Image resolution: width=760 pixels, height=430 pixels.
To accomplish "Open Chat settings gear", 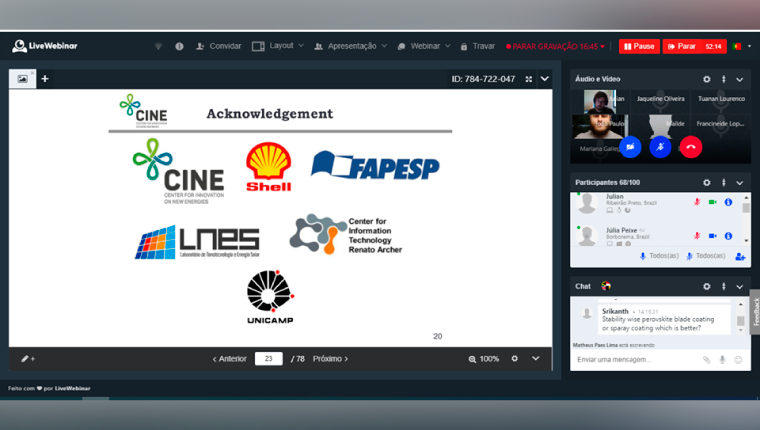I will (707, 287).
